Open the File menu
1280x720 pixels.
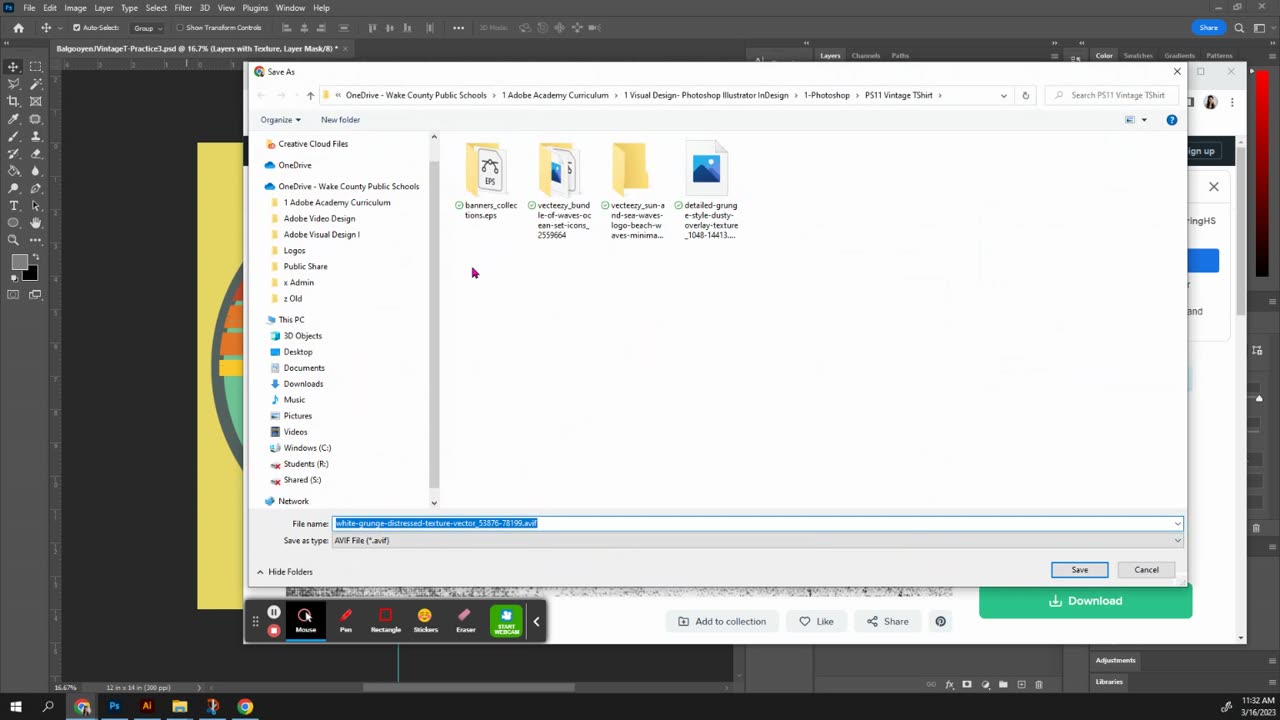pyautogui.click(x=29, y=8)
